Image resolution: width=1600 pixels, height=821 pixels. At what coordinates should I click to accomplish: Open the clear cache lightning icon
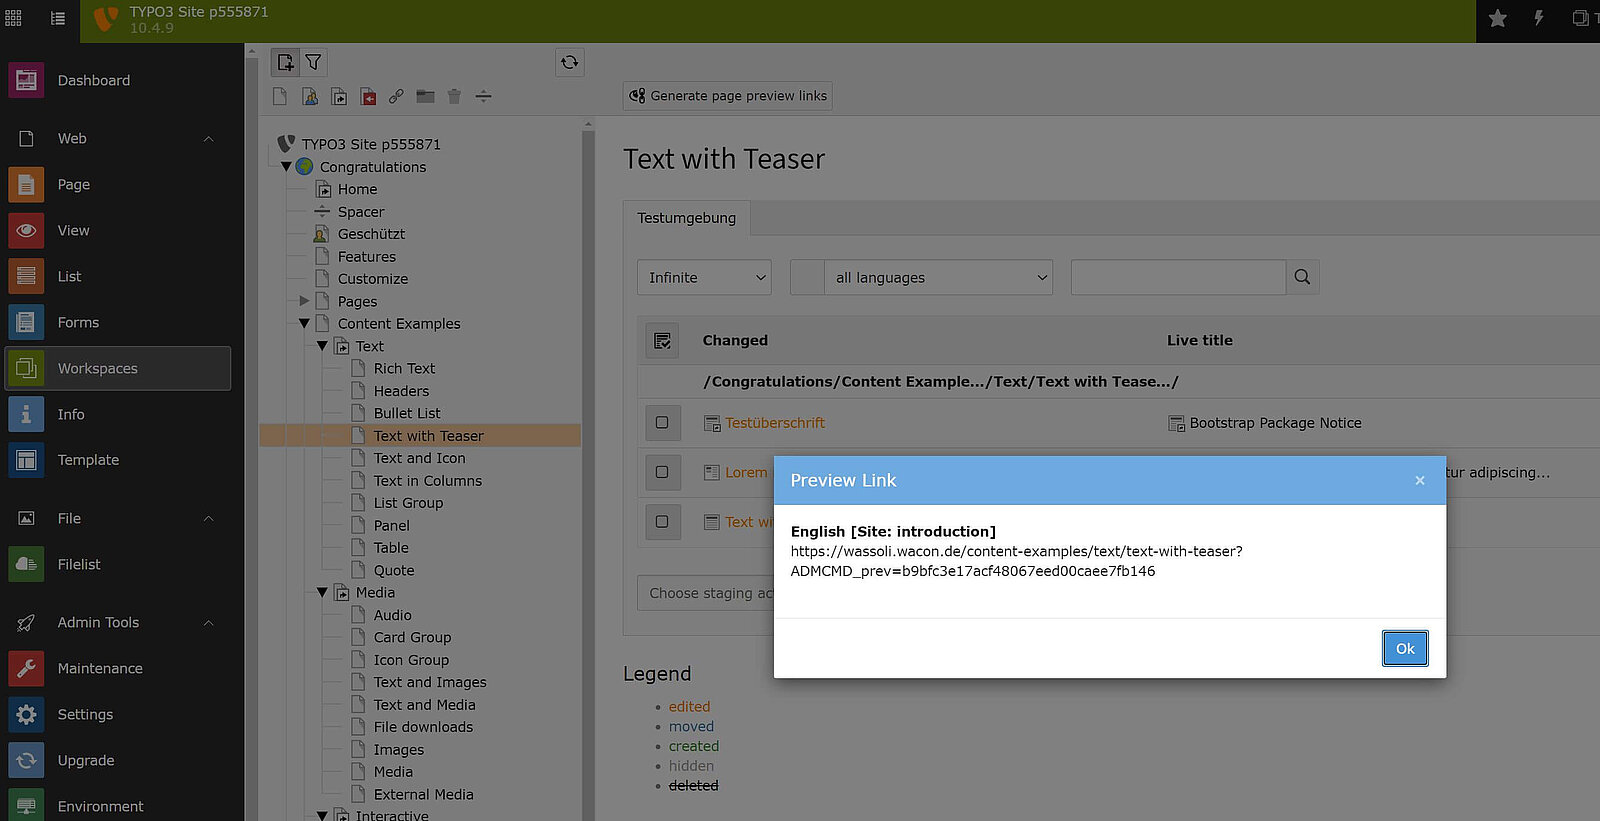1538,19
